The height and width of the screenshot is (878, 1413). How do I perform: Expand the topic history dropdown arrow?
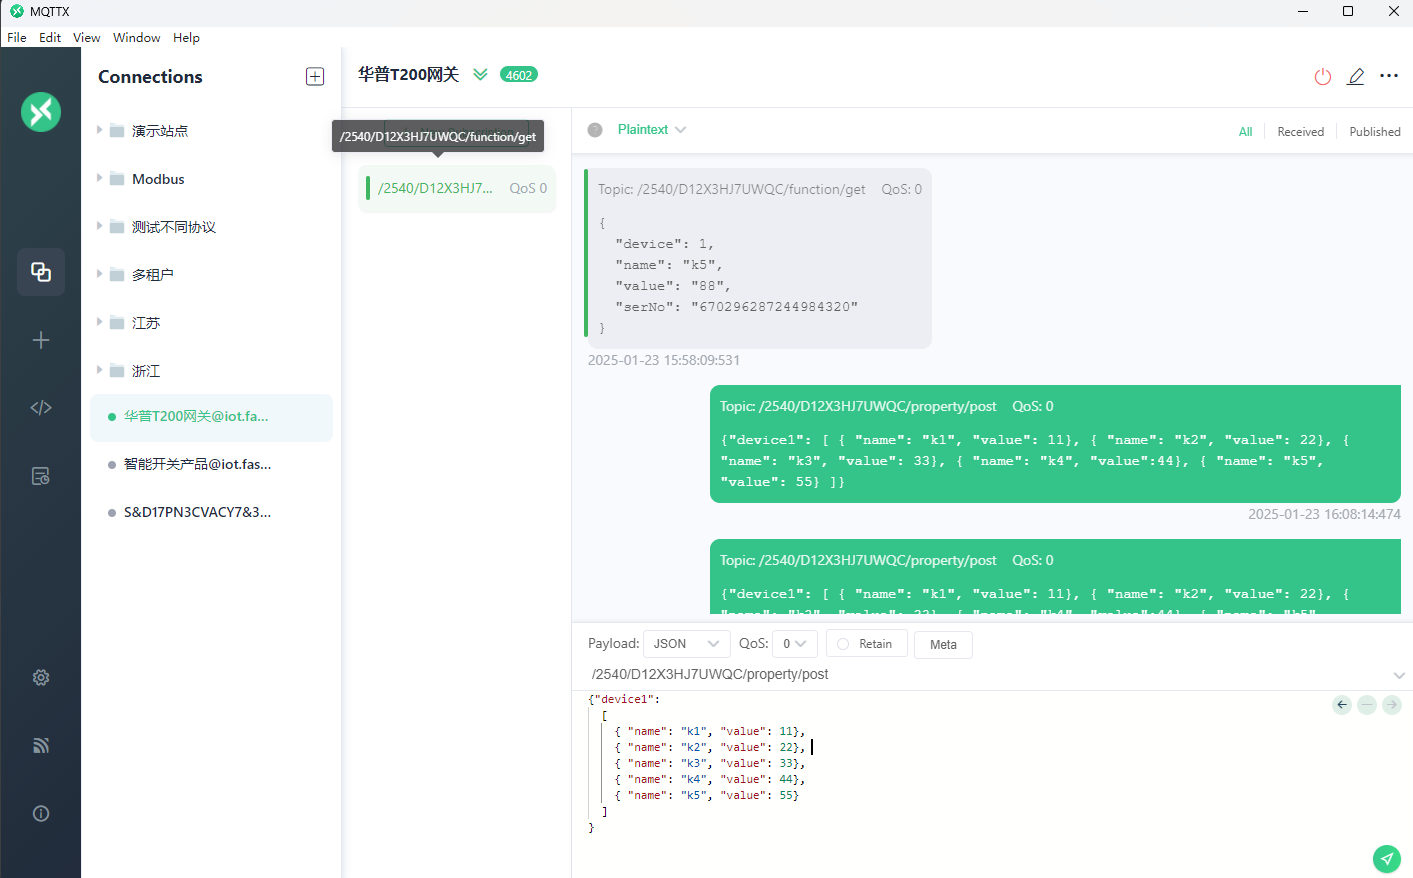click(x=1399, y=676)
